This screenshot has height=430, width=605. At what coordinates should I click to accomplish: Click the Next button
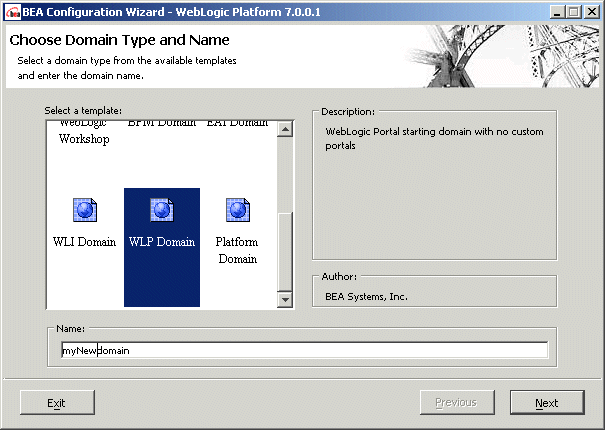pos(547,403)
